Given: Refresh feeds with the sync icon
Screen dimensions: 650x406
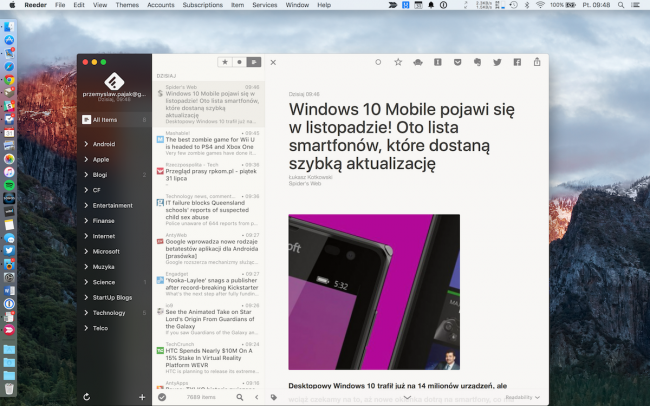Looking at the screenshot, I should [87, 397].
